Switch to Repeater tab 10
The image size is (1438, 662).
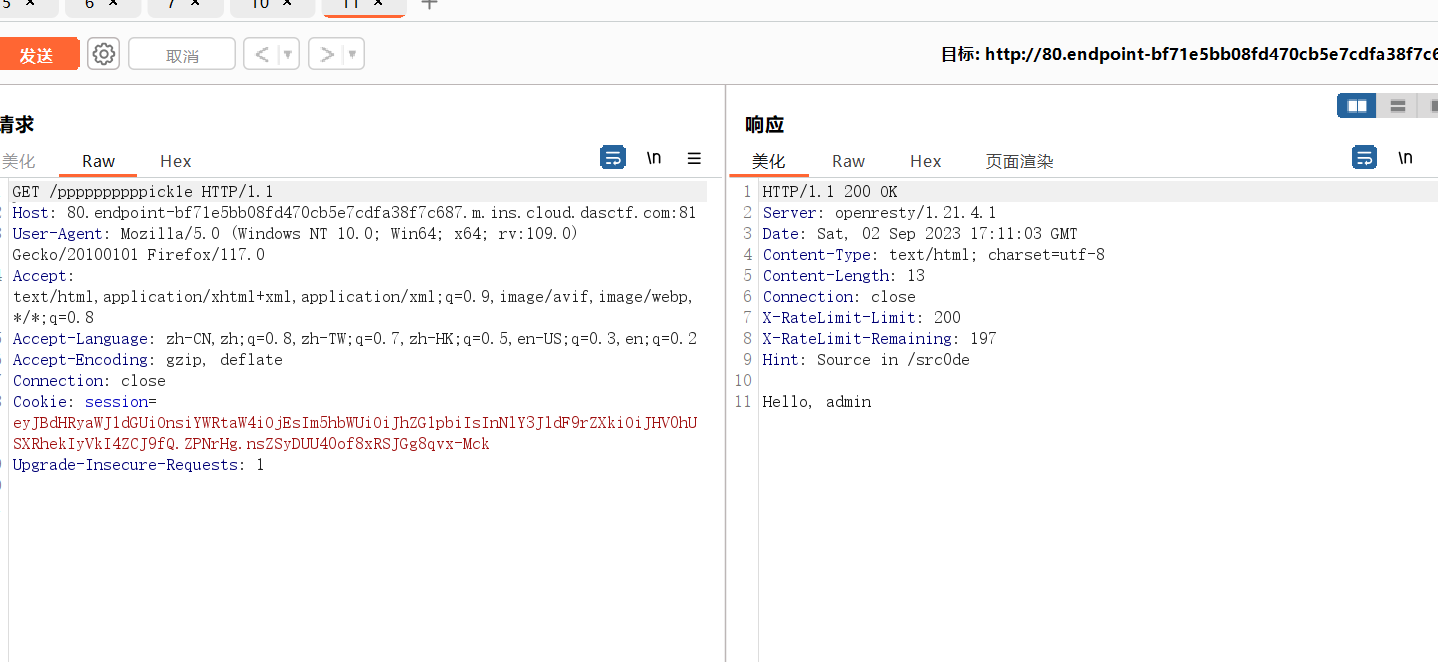pyautogui.click(x=259, y=4)
